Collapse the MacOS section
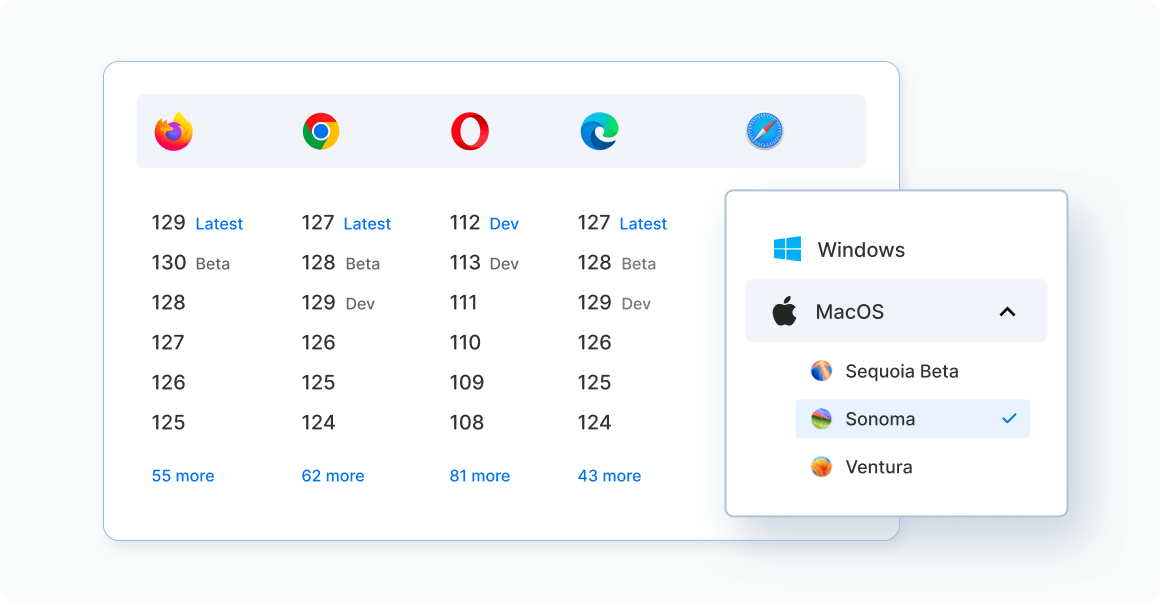Screen dimensions: 1160x614 (1007, 311)
